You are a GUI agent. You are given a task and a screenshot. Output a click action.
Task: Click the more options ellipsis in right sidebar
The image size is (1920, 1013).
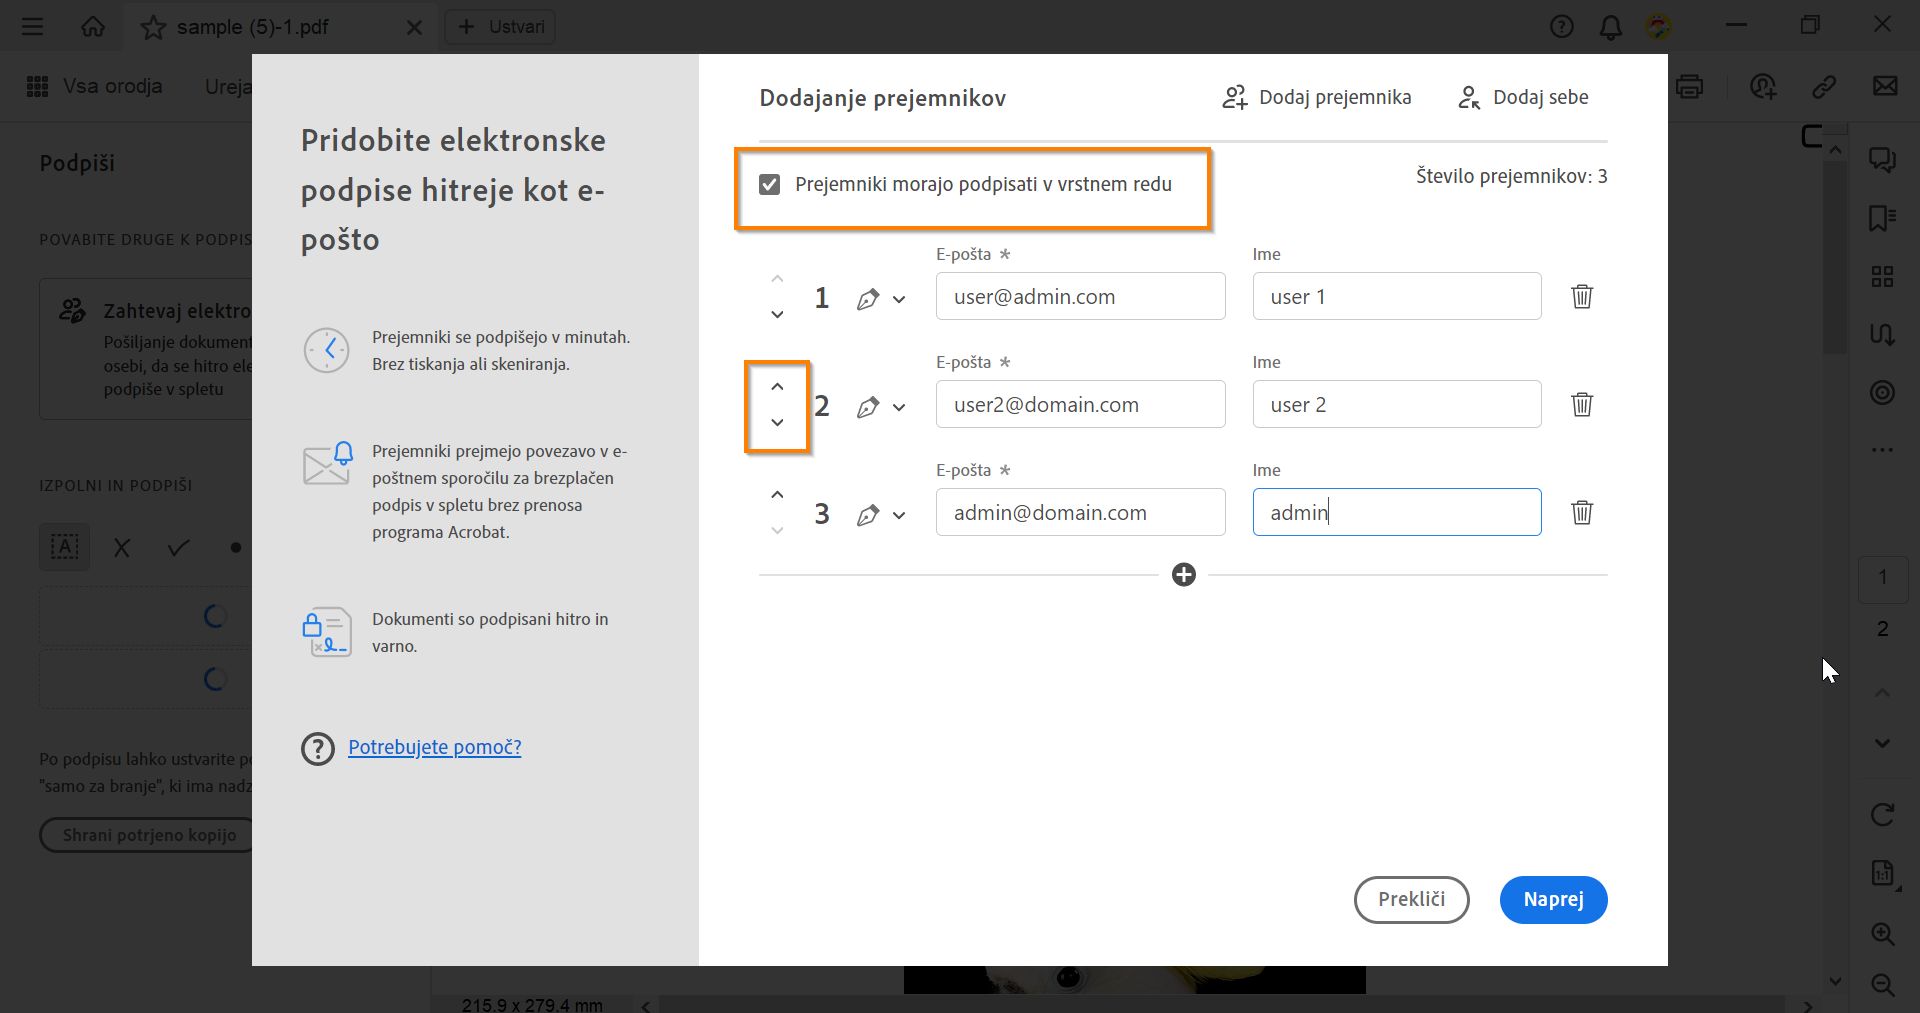coord(1883,450)
